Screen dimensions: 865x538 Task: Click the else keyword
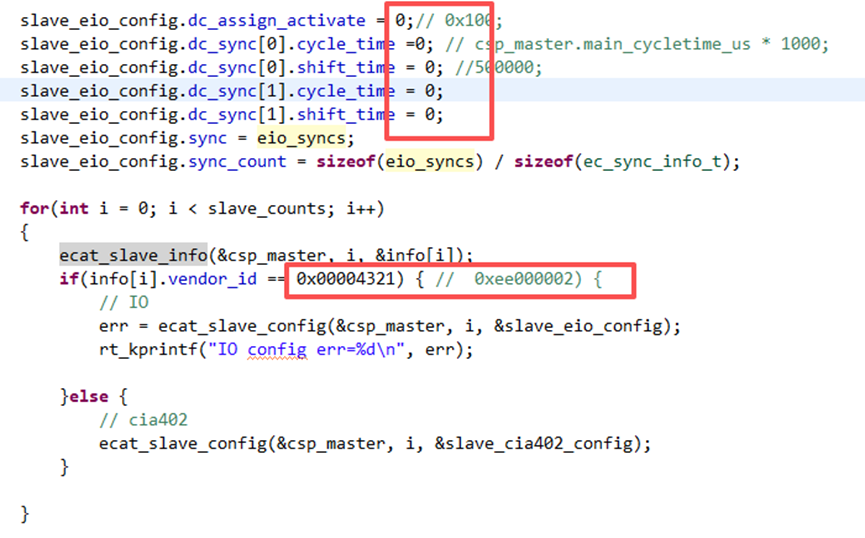click(x=89, y=396)
